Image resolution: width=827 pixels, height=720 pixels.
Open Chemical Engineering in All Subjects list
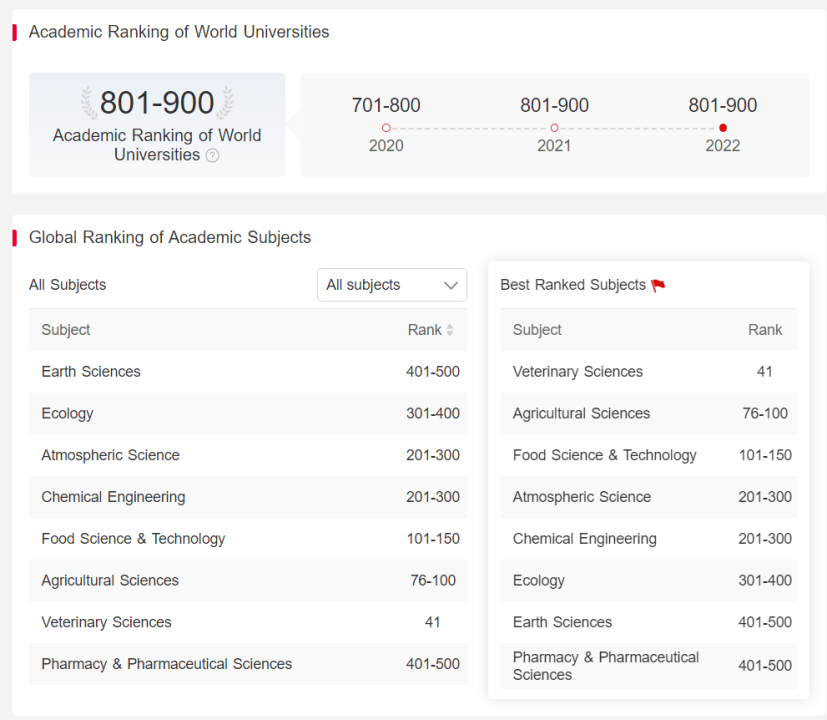tap(113, 497)
